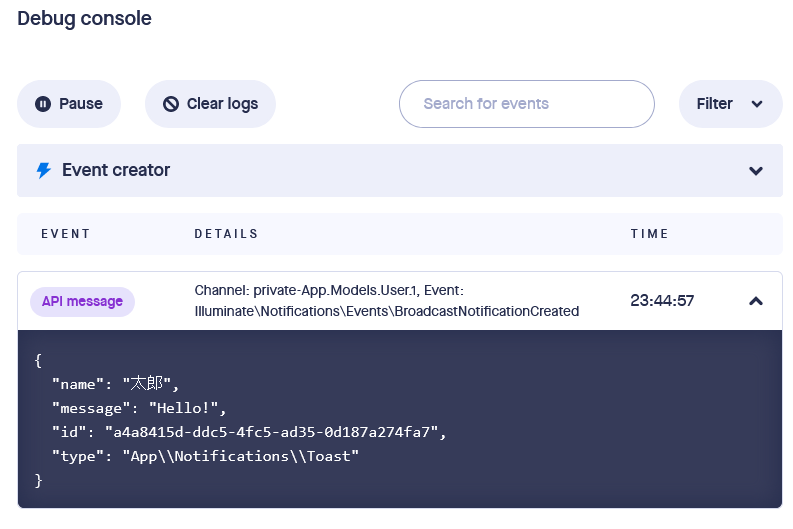This screenshot has width=793, height=529.
Task: Focus the Search for events field
Action: coord(526,104)
